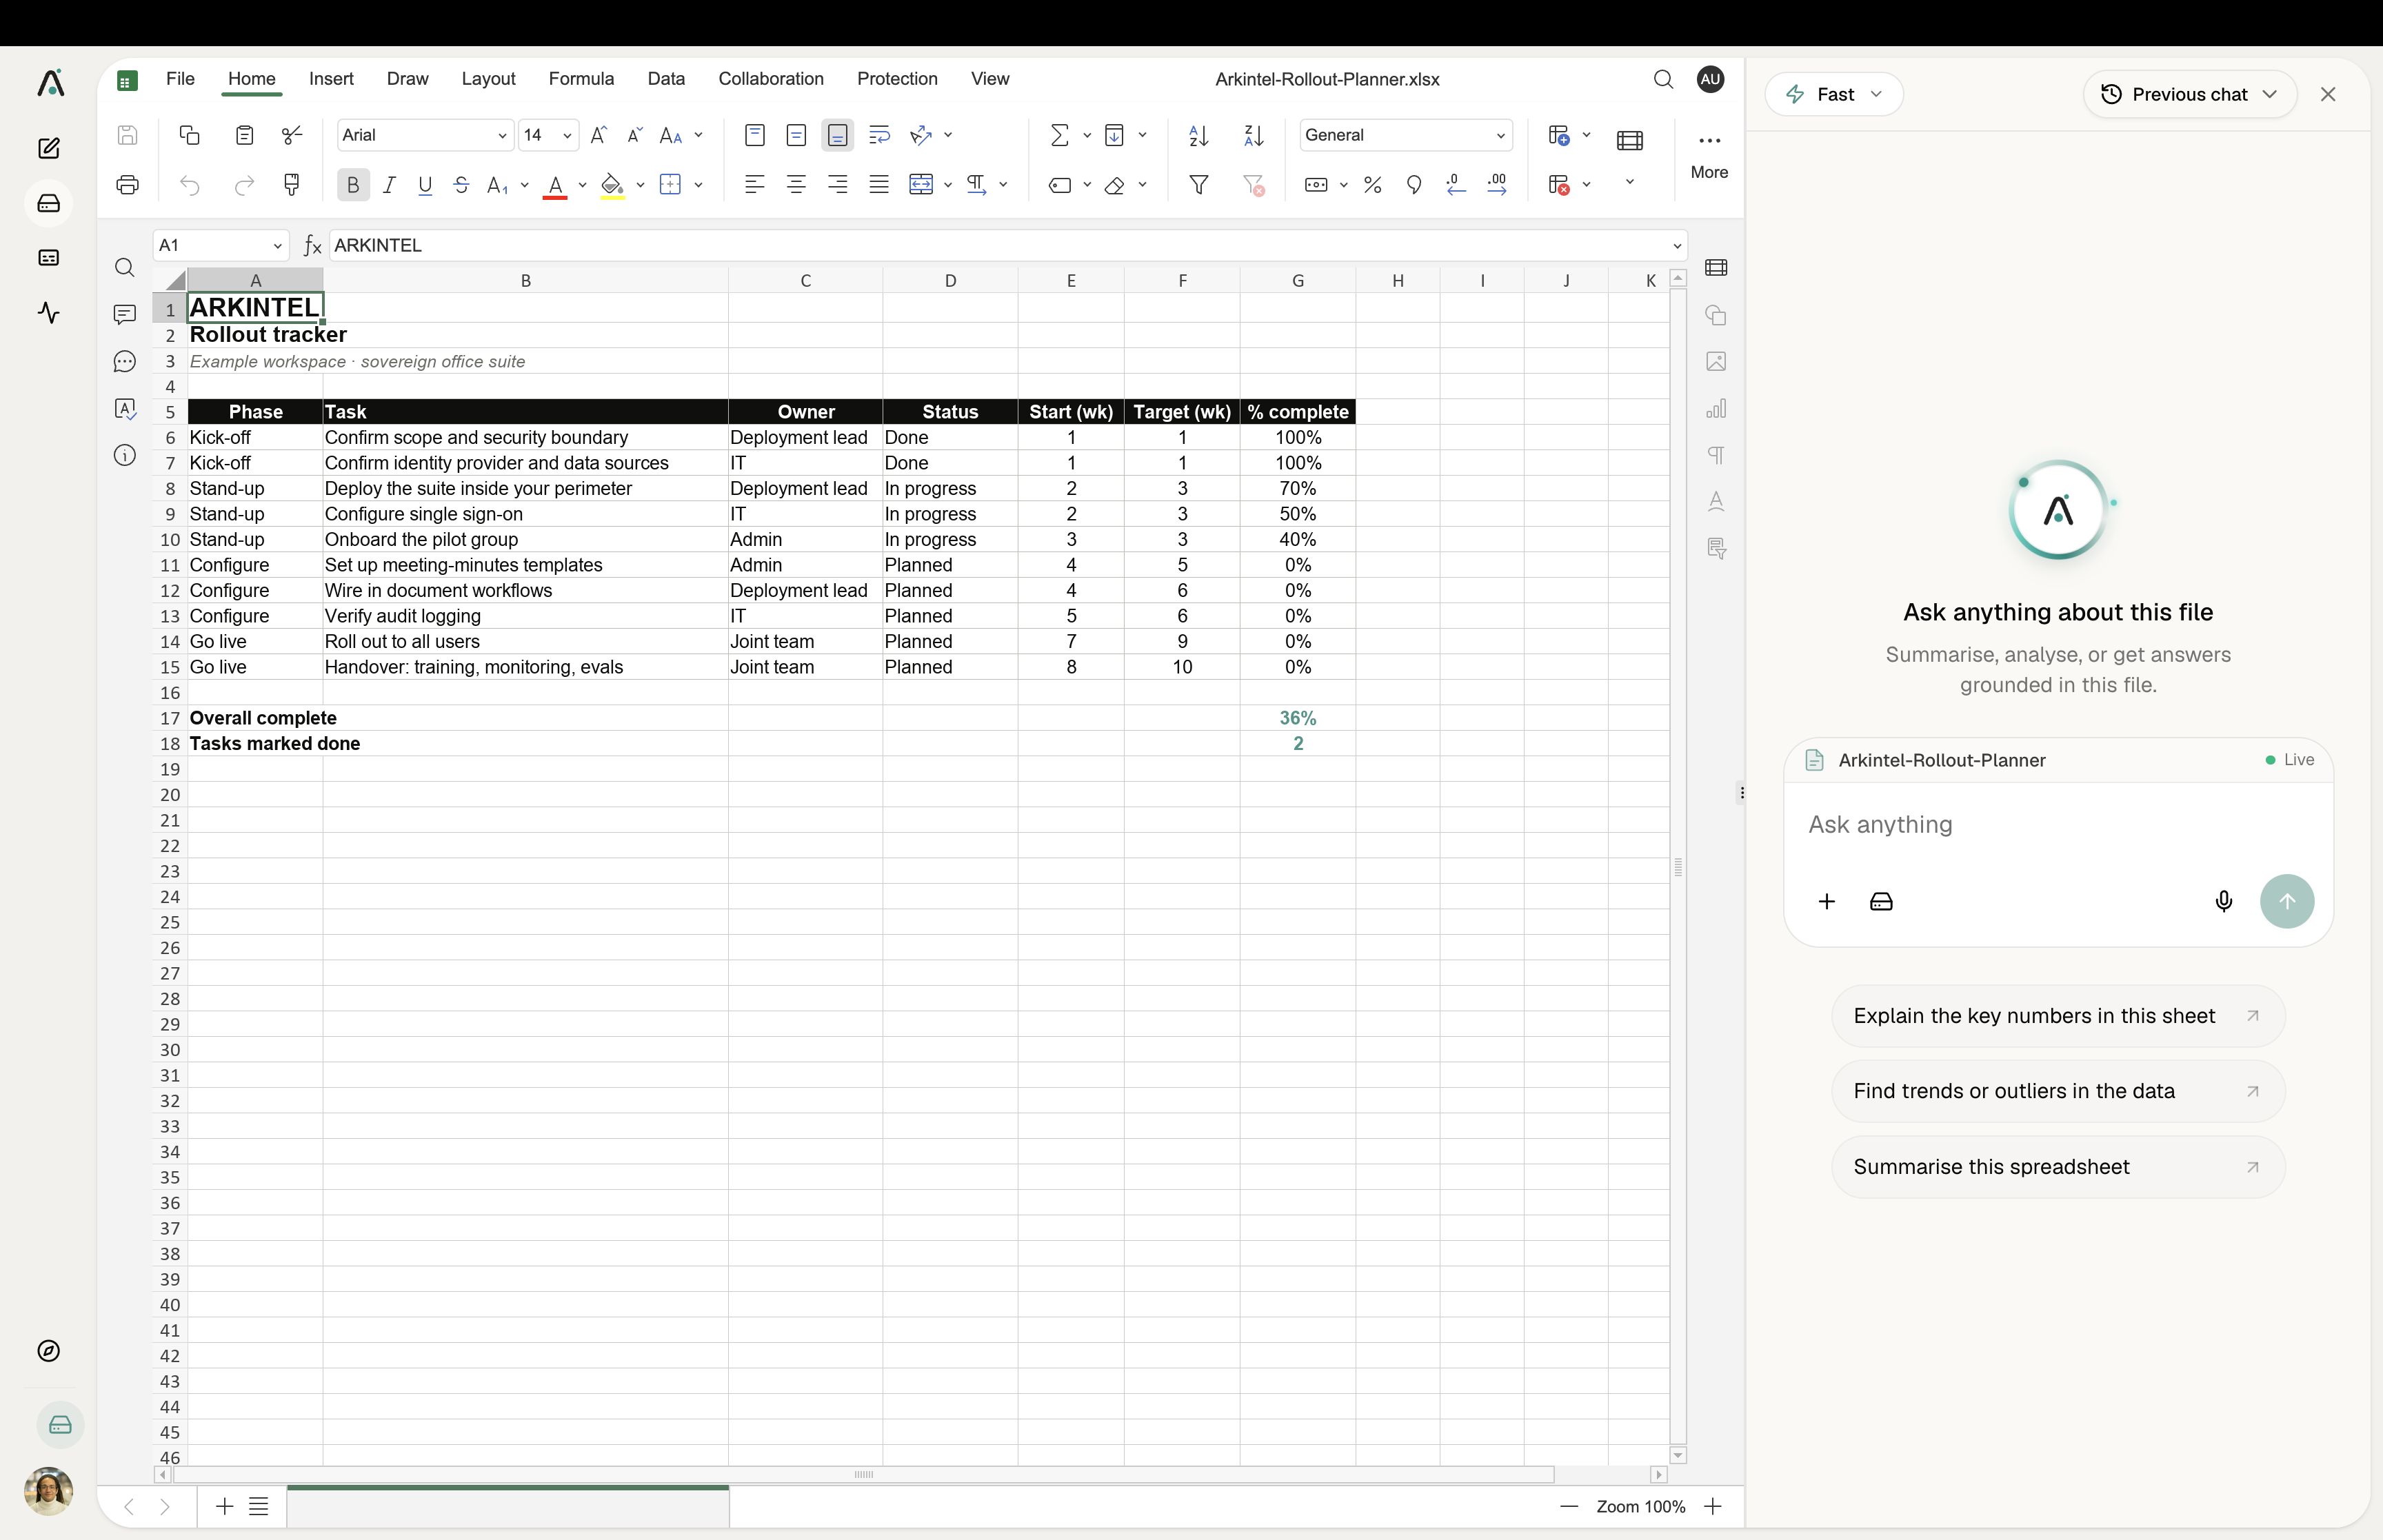Click the Wrap text icon
2383x1540 pixels.
879,135
